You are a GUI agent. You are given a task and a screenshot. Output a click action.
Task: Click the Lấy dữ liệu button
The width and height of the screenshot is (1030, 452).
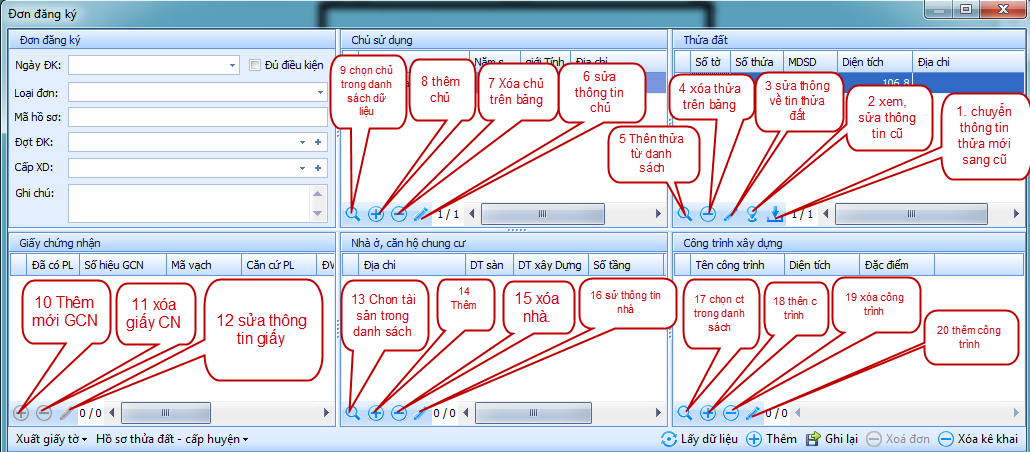coord(700,439)
